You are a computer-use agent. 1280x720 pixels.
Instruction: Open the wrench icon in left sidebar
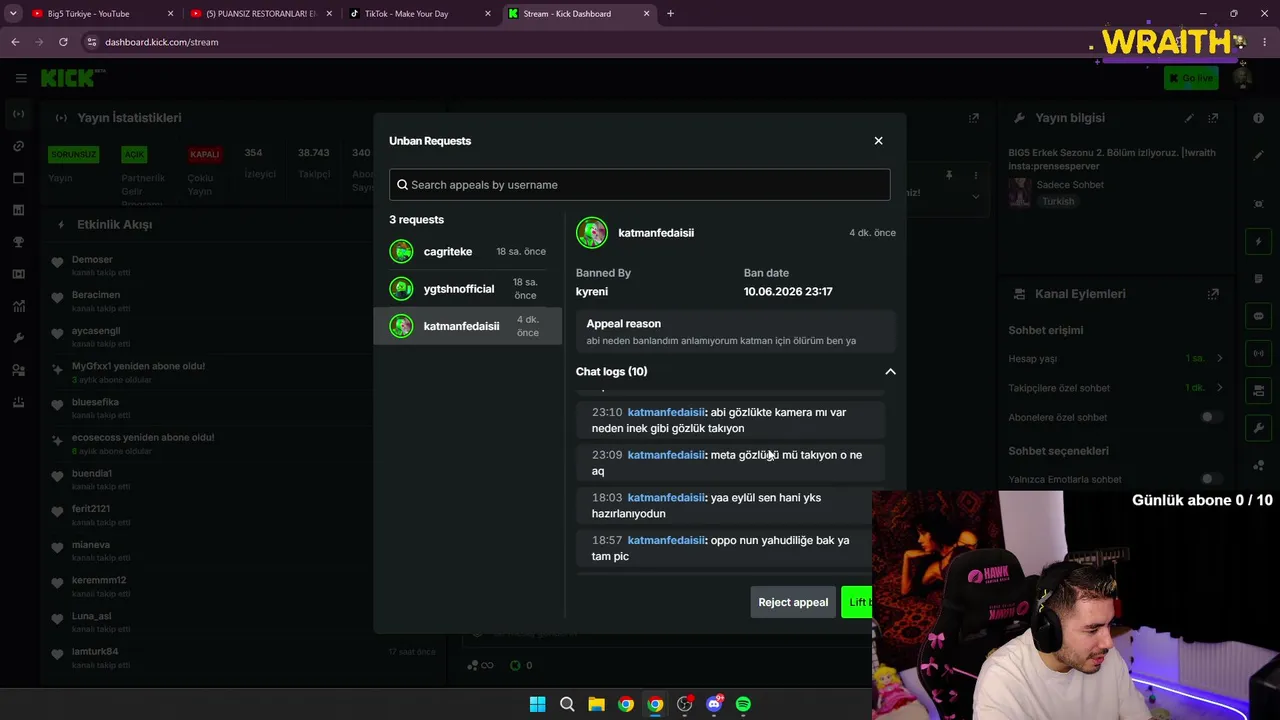point(18,338)
